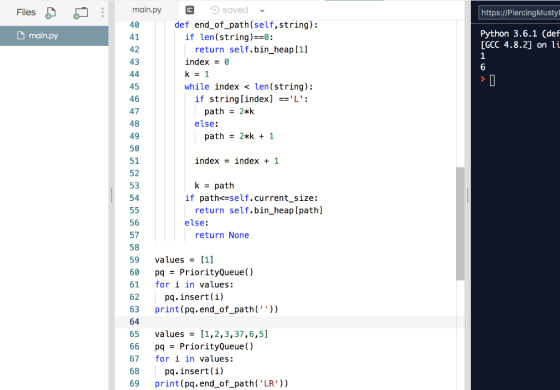Image resolution: width=560 pixels, height=390 pixels.
Task: Click the editor vertical scrollbar thumb
Action: click(x=460, y=224)
